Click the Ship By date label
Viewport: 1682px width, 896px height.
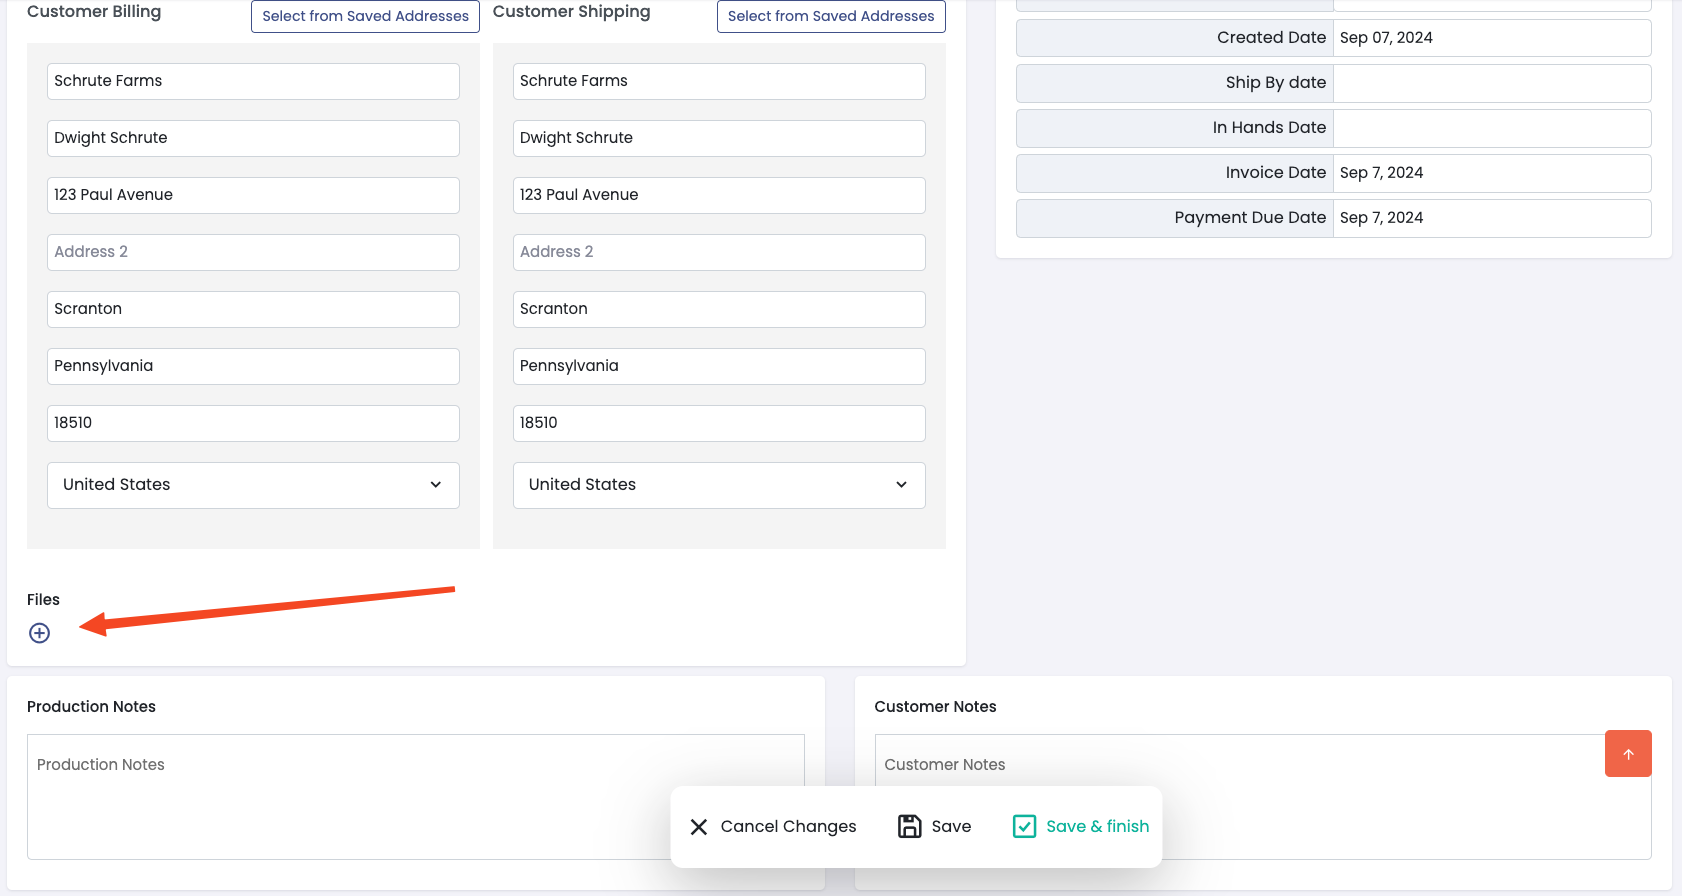click(x=1276, y=83)
